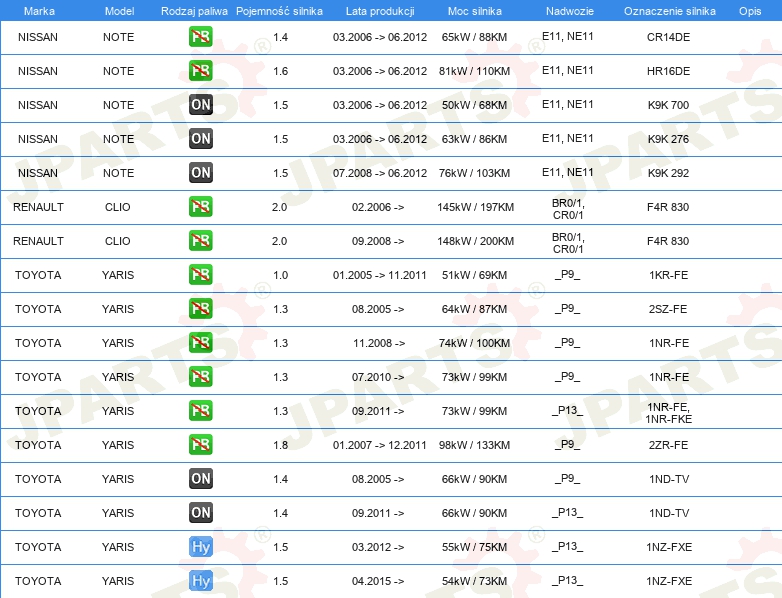
Task: Click power value 54kW / 73KM
Action: click(474, 581)
